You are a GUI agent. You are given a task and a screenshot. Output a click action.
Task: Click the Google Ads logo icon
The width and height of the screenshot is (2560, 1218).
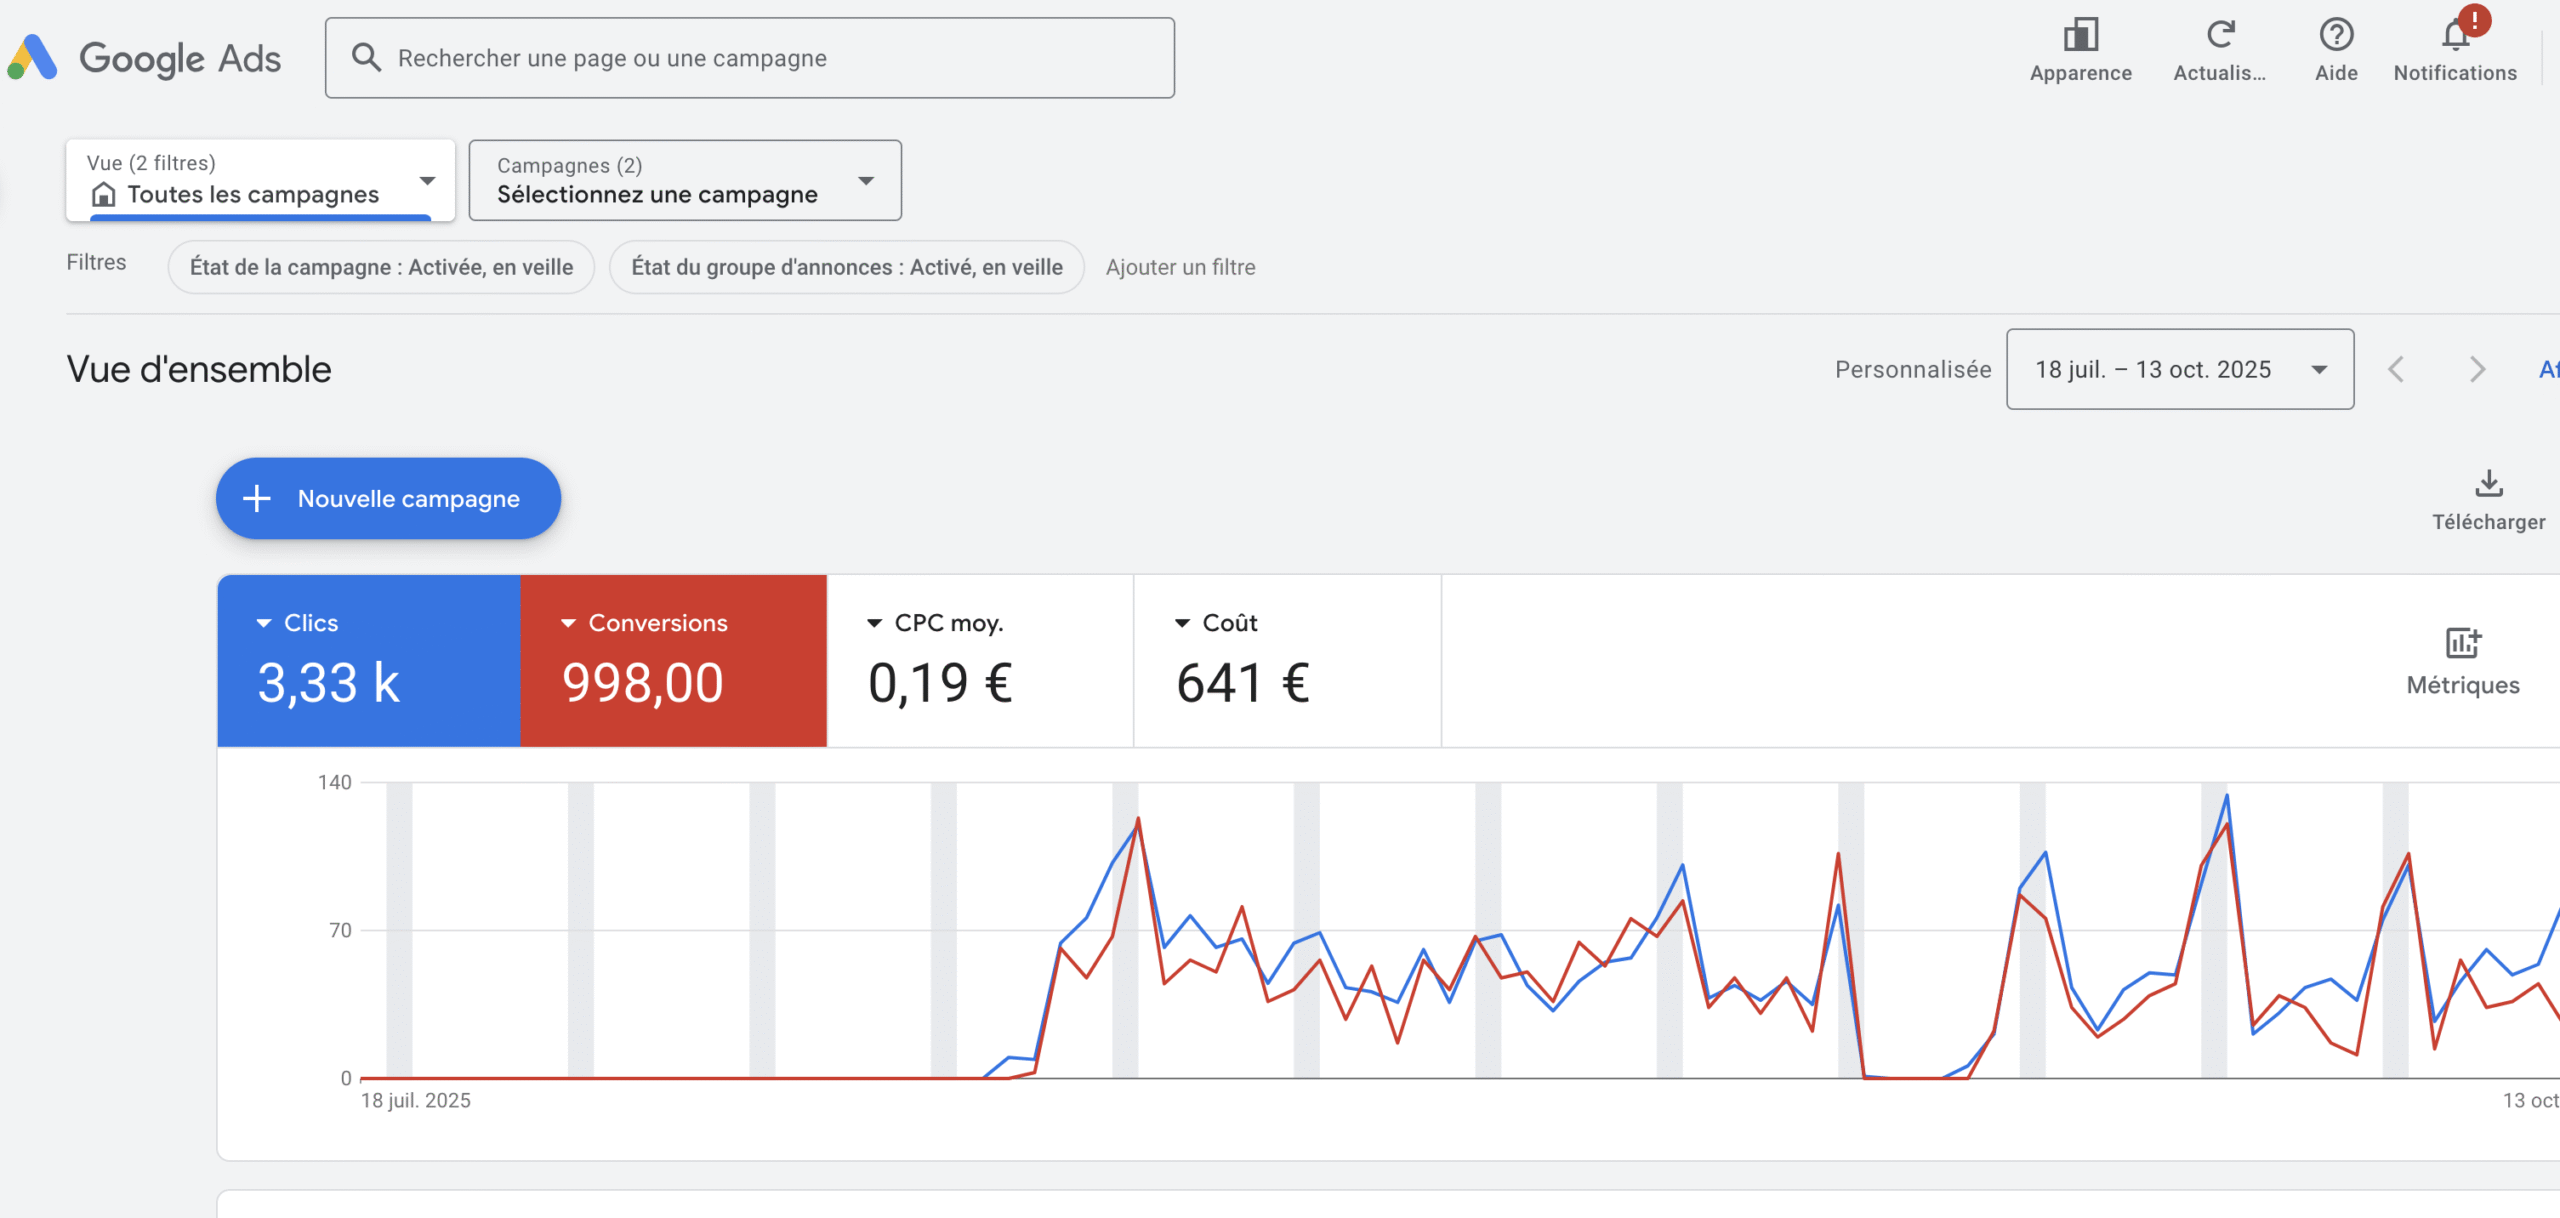coord(33,57)
